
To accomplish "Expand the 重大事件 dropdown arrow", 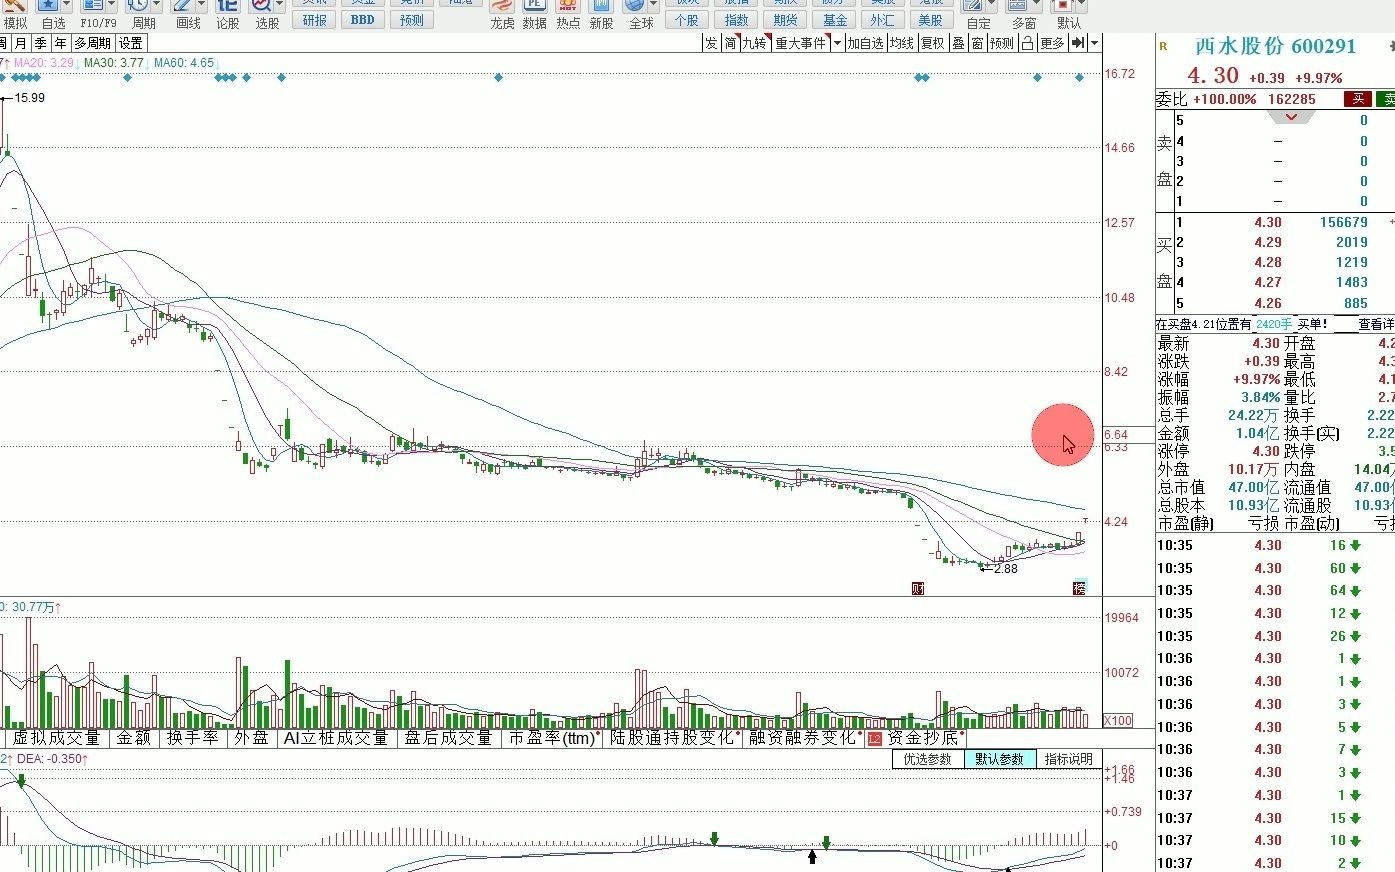I will pyautogui.click(x=836, y=43).
